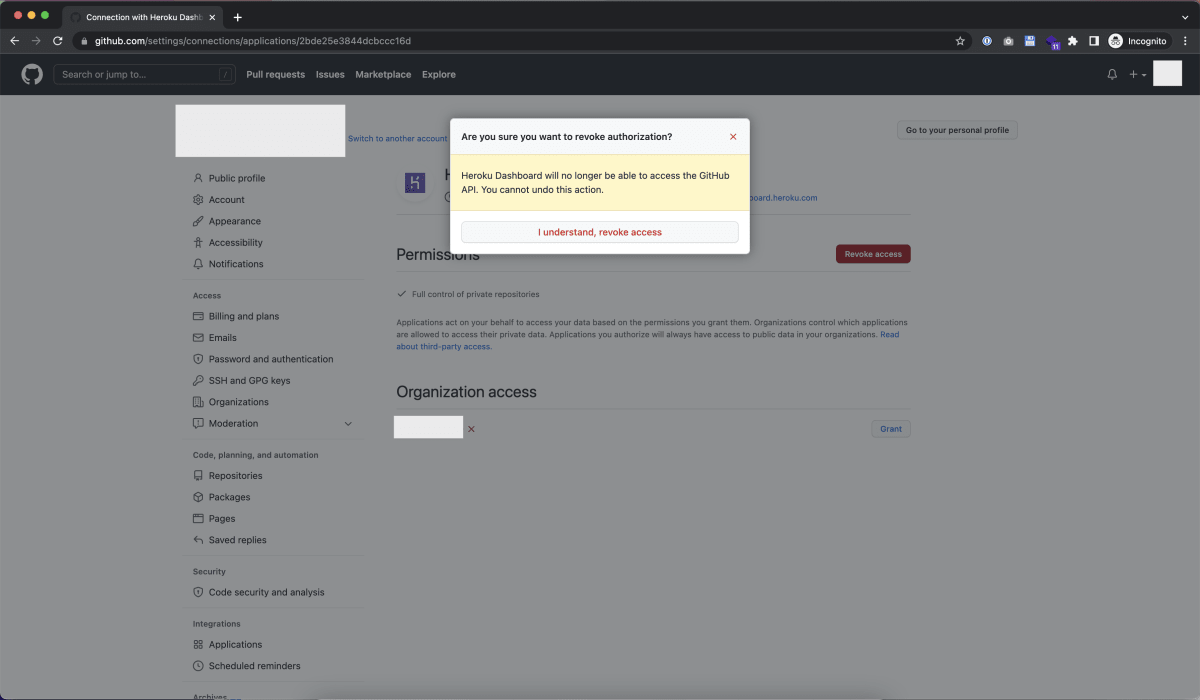Close the Connection with Heroku tab
This screenshot has width=1200, height=700.
coord(212,17)
